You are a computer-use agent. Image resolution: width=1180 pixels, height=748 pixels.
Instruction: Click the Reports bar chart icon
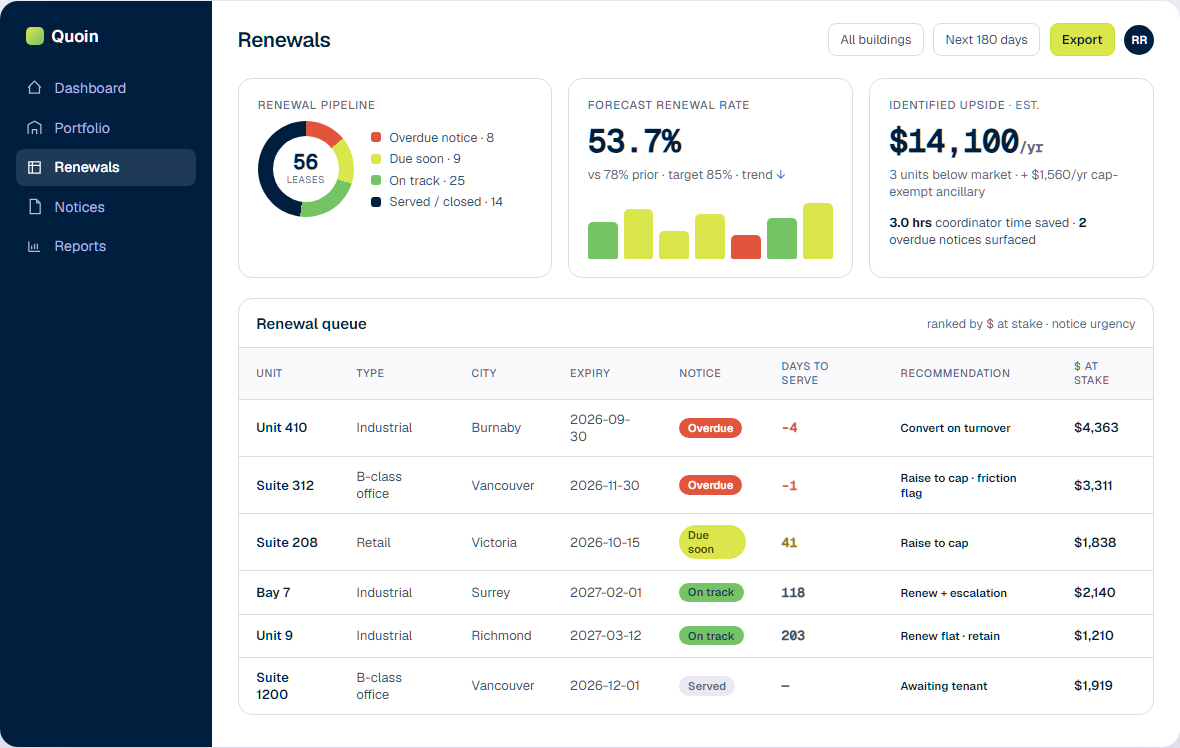point(34,246)
